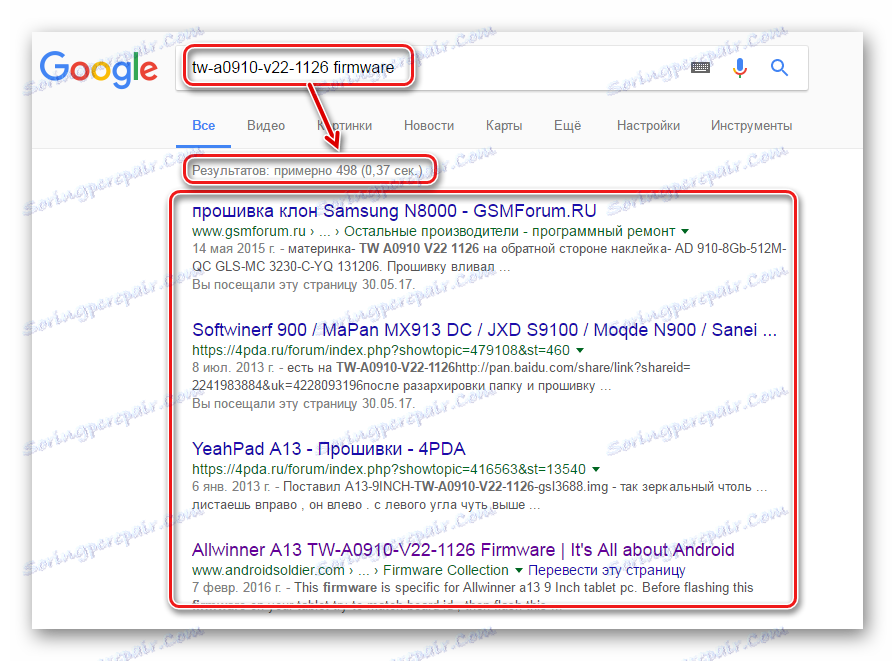The height and width of the screenshot is (661, 895).
Task: Open прошивка клон Samsung N8000 result
Action: (x=394, y=211)
